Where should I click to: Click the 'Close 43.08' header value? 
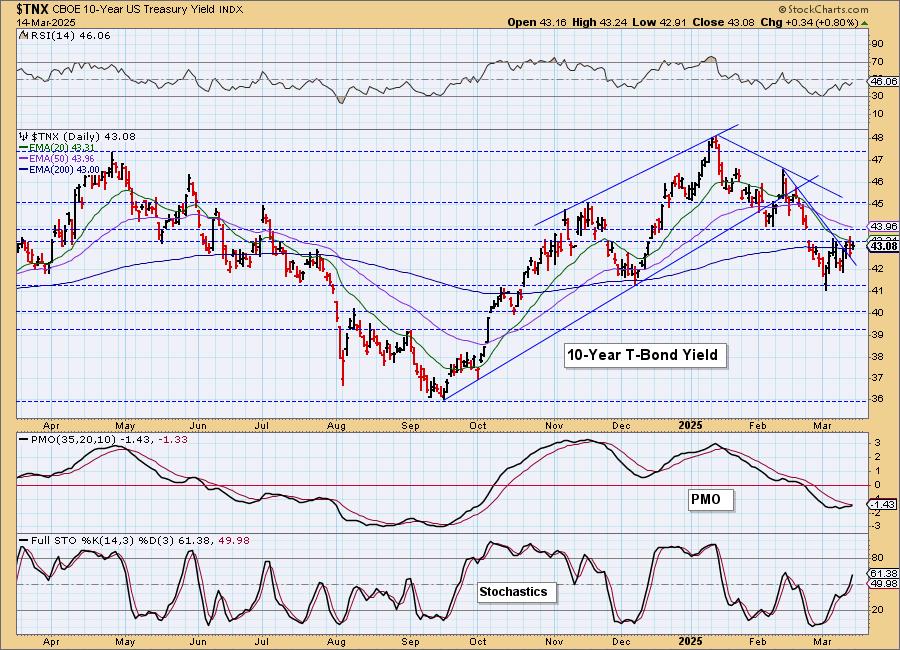(x=724, y=22)
